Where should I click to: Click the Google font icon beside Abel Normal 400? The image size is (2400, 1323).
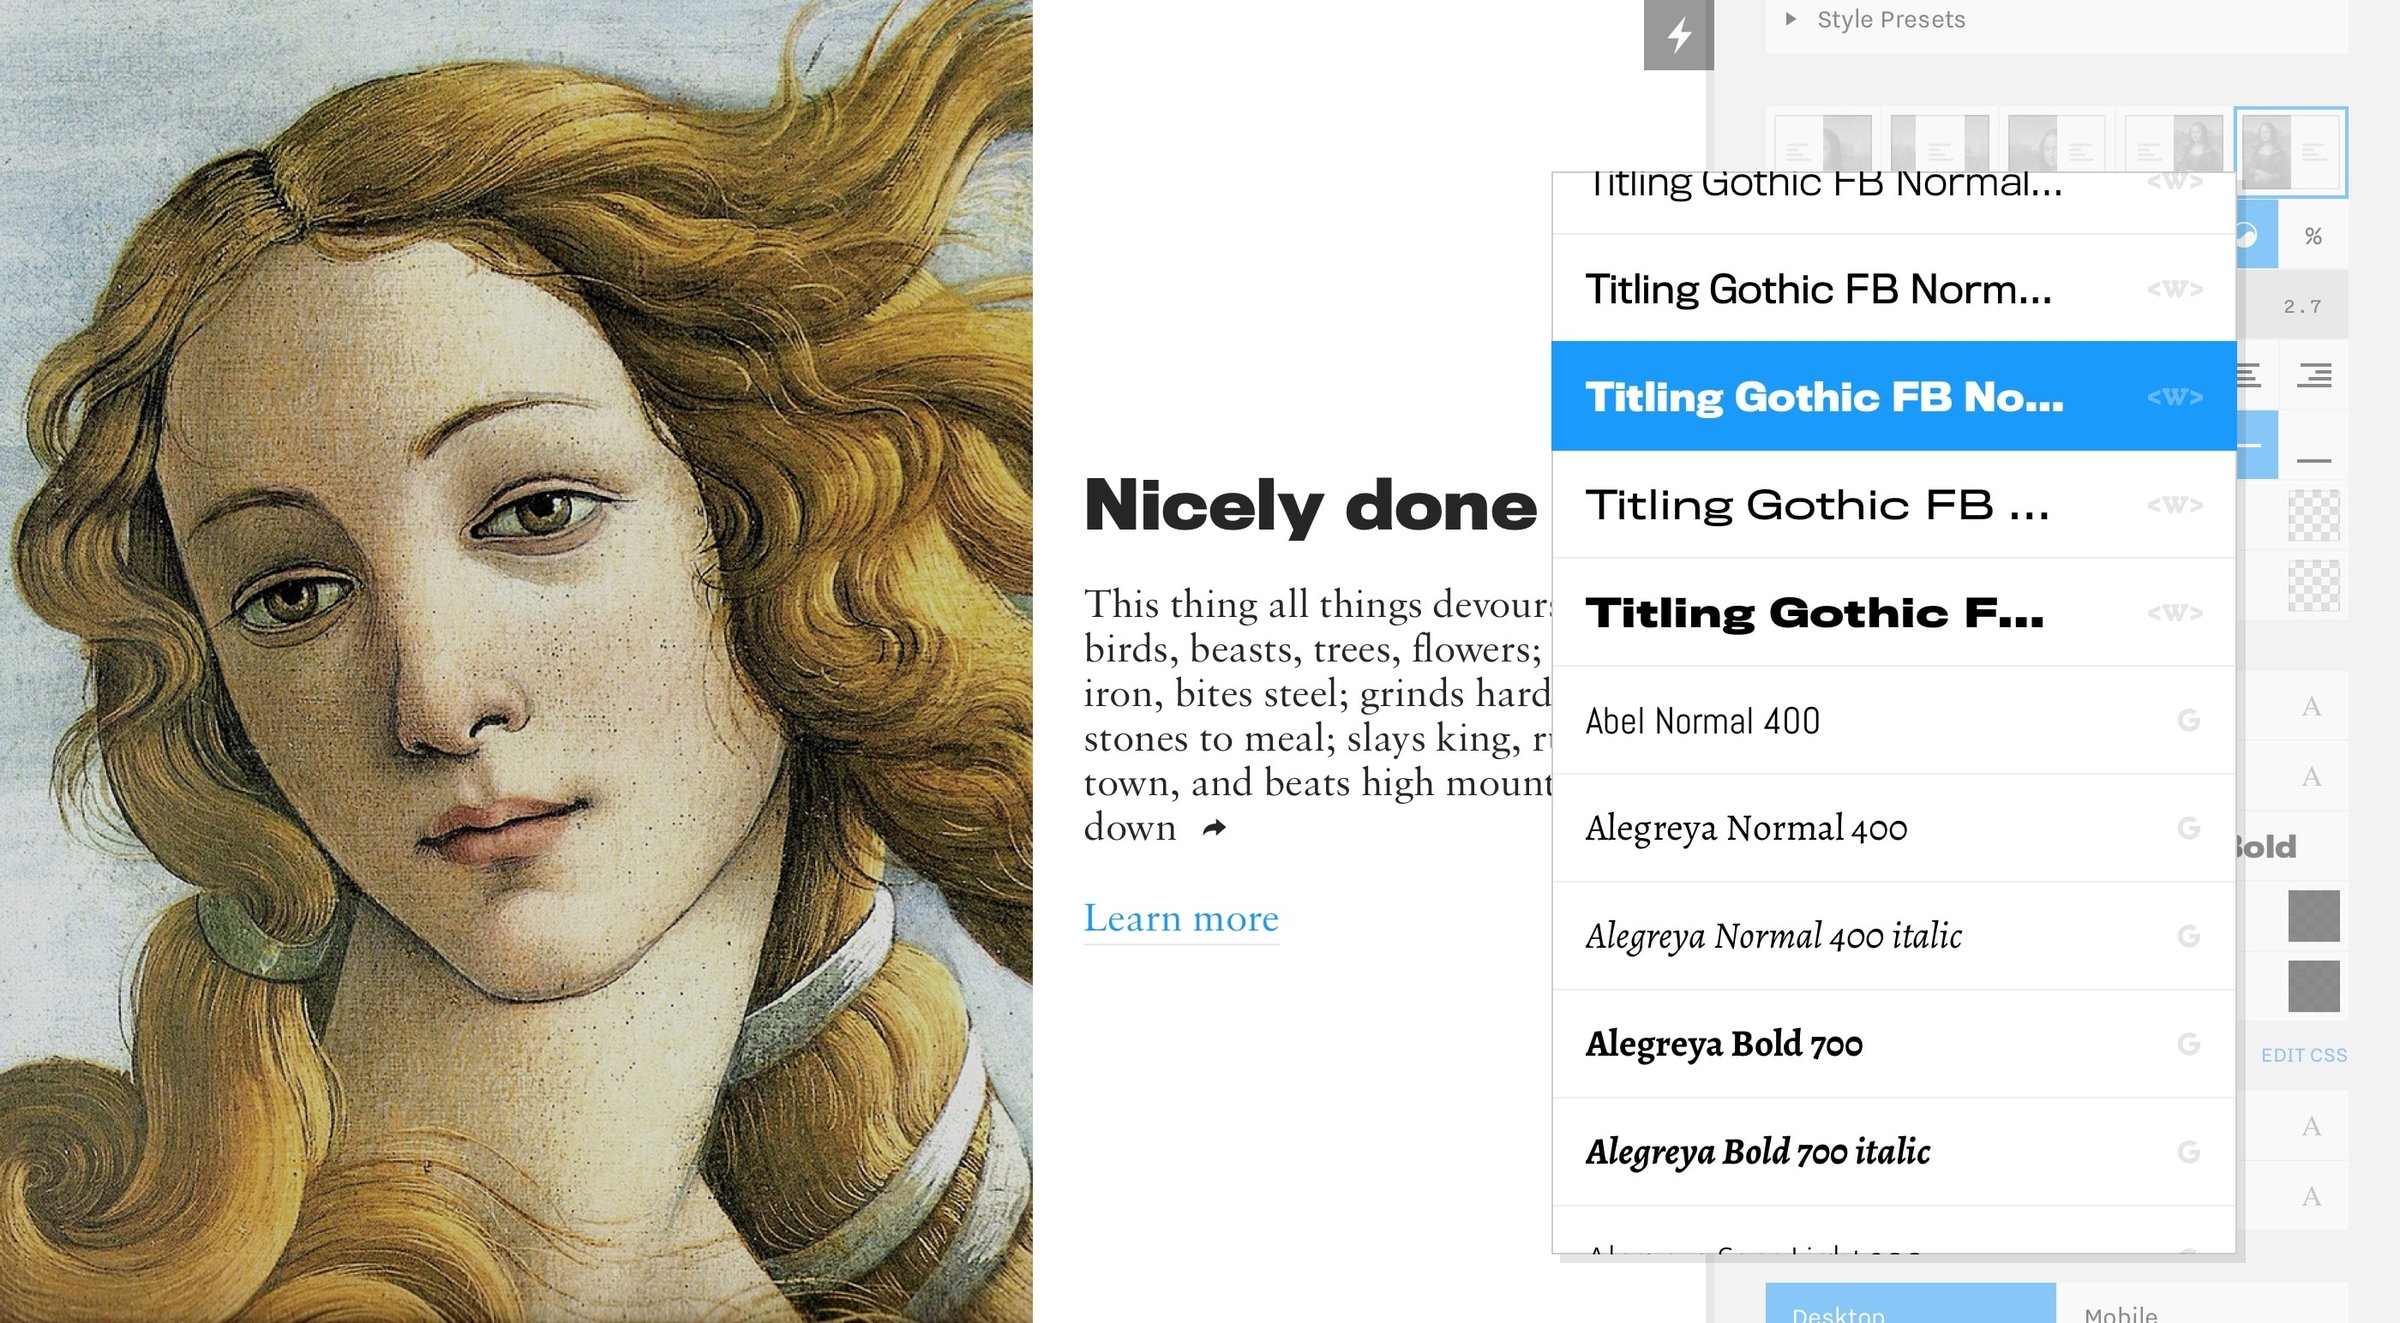[2188, 720]
